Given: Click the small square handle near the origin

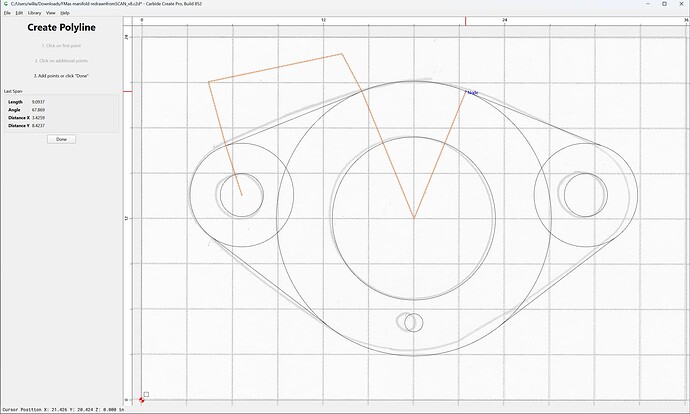Looking at the screenshot, I should pyautogui.click(x=146, y=394).
